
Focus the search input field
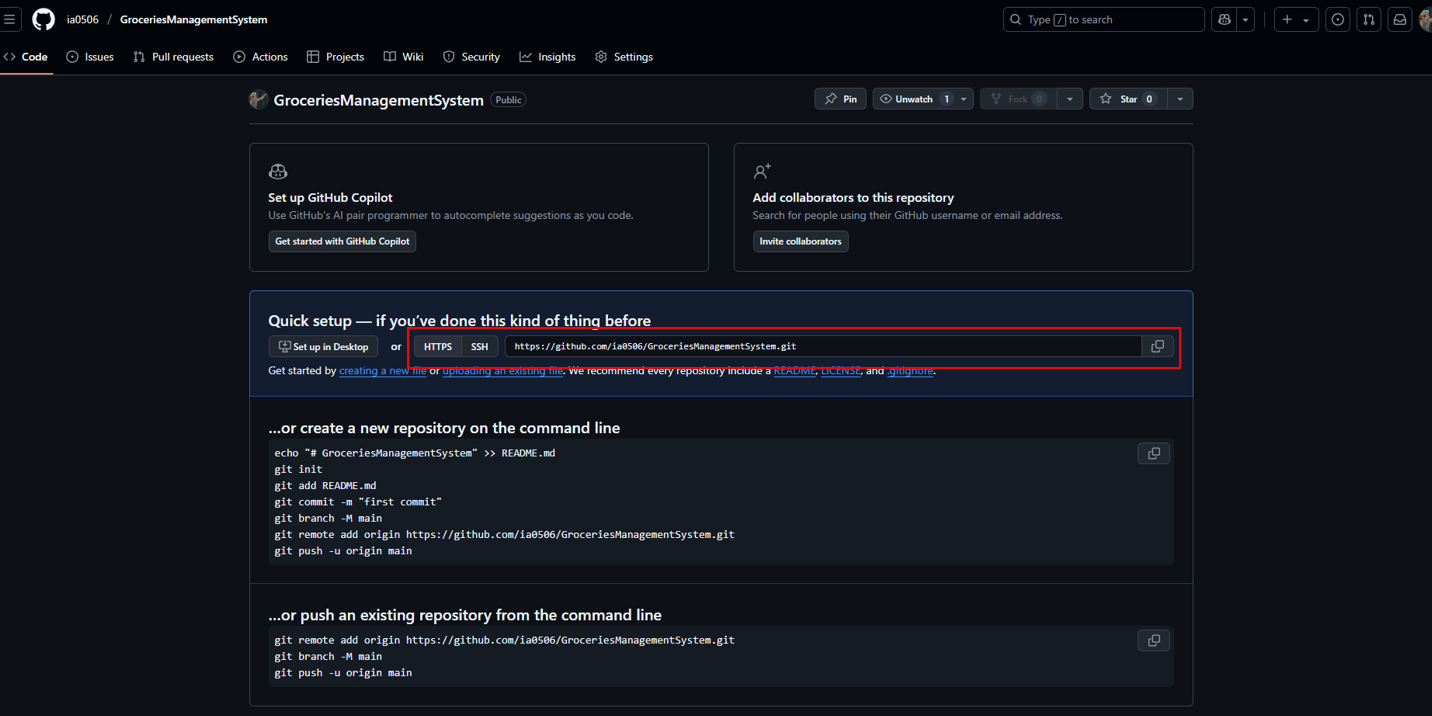tap(1100, 19)
